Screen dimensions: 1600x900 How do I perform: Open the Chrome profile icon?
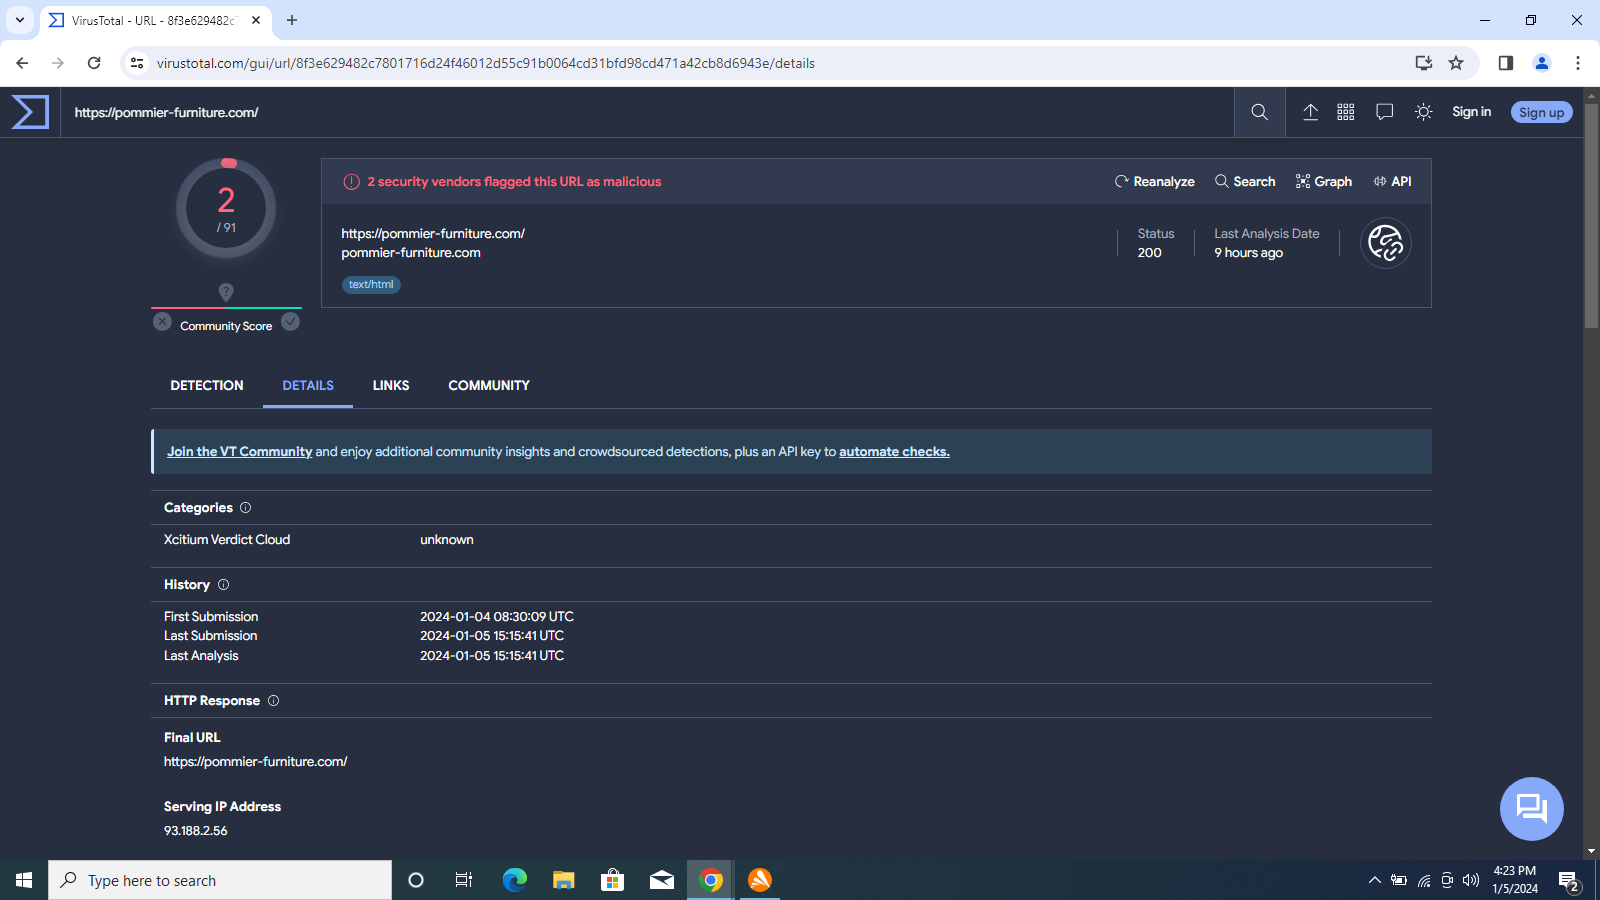click(1541, 63)
